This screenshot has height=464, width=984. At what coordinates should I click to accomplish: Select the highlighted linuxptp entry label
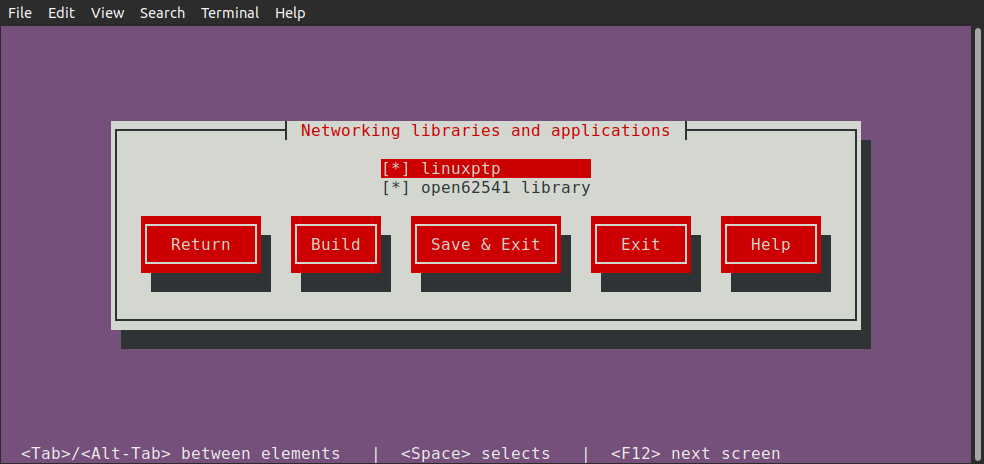pos(461,168)
